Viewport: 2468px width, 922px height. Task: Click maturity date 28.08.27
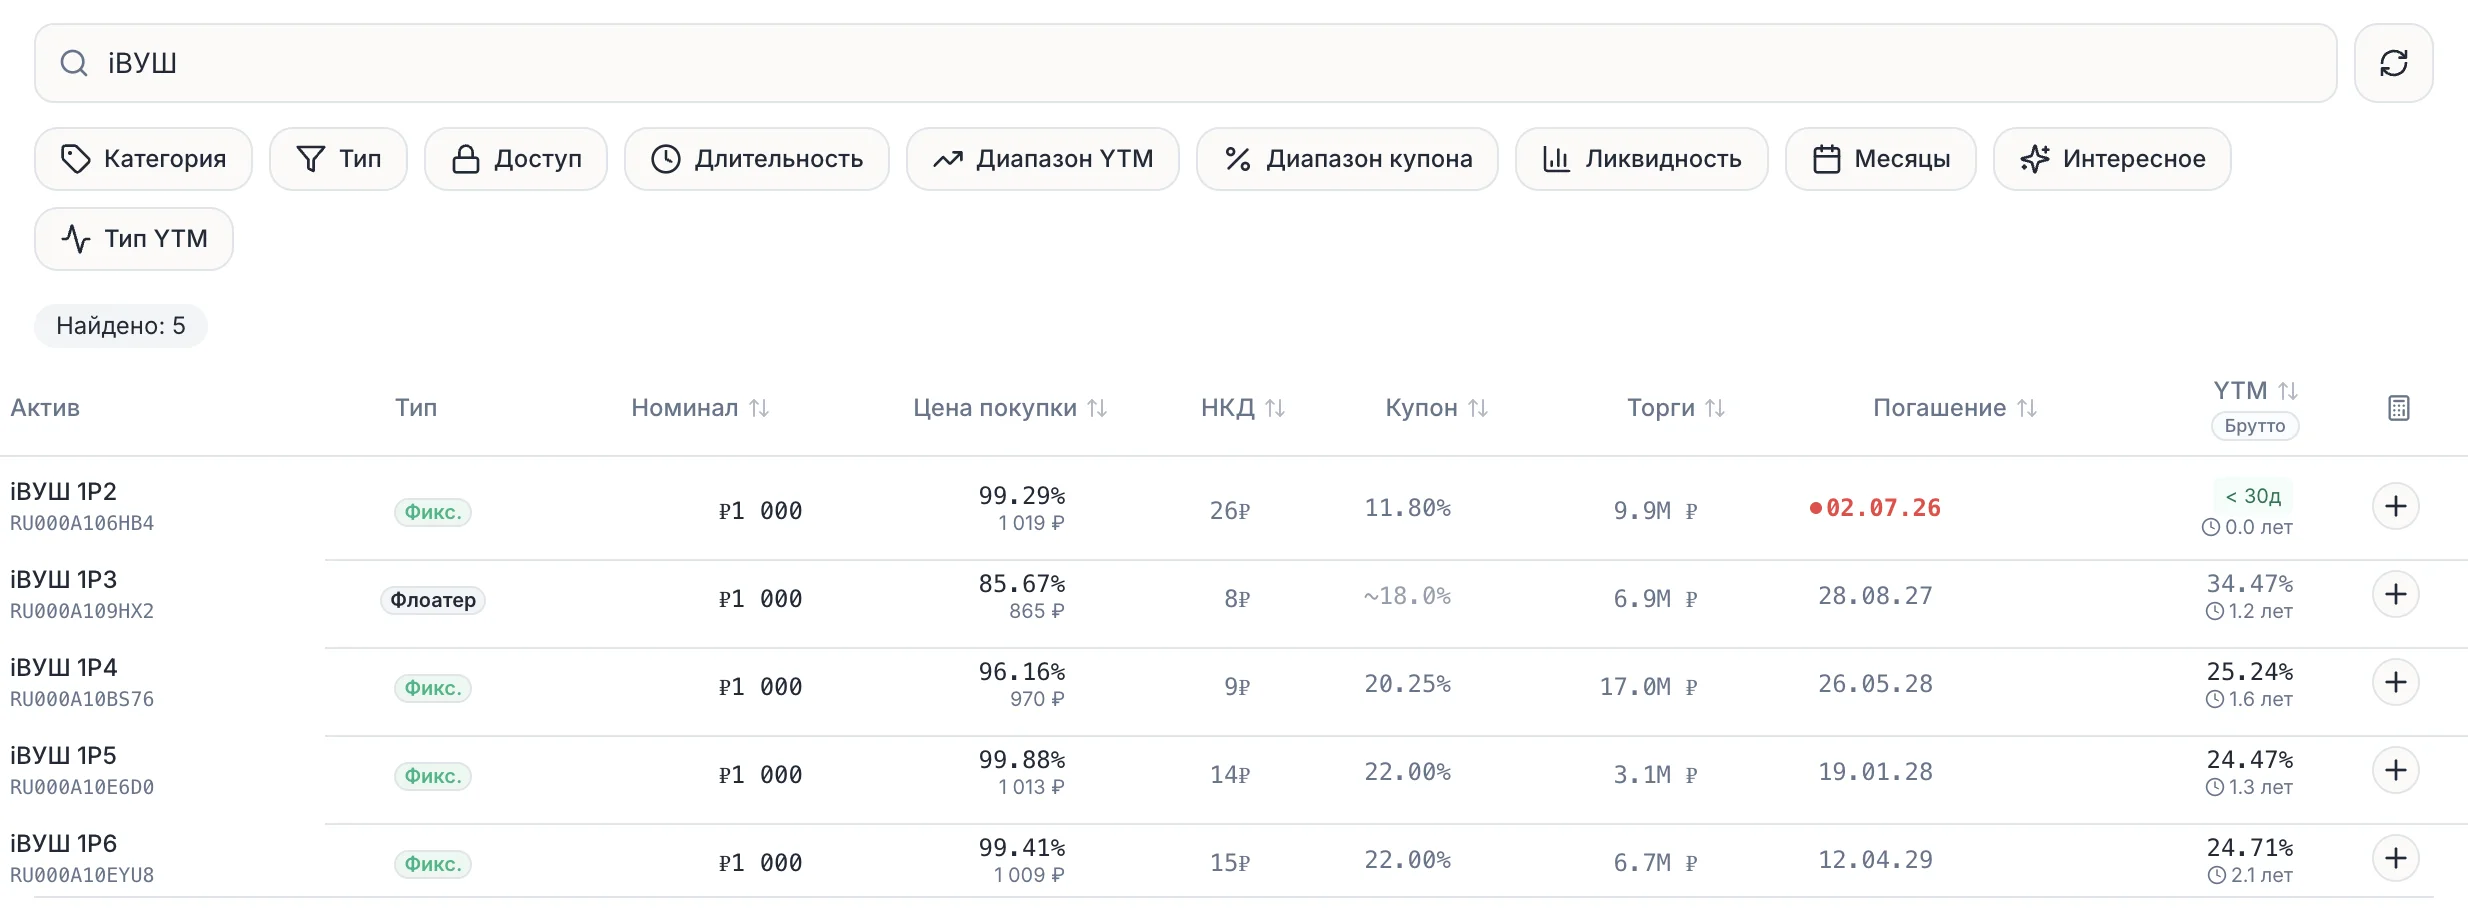tap(1875, 596)
